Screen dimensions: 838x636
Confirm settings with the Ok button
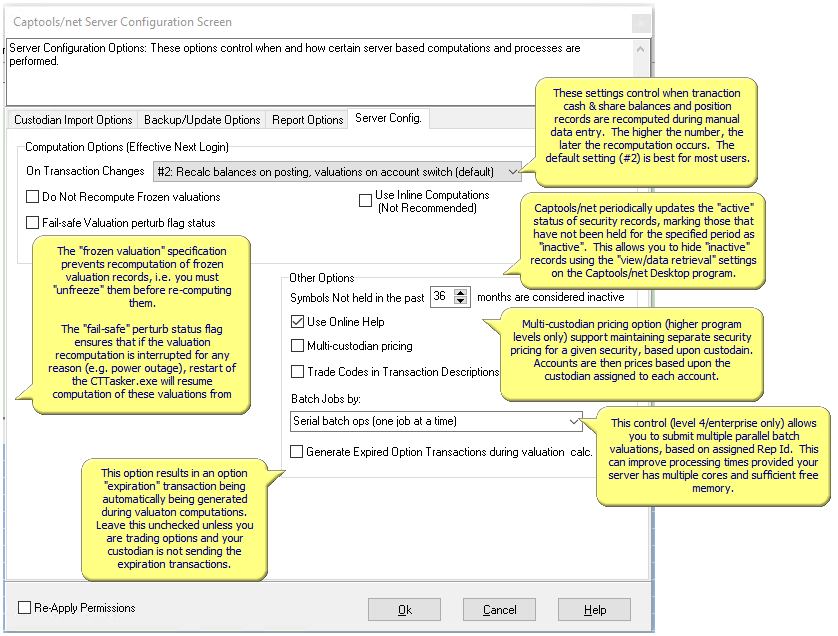404,609
